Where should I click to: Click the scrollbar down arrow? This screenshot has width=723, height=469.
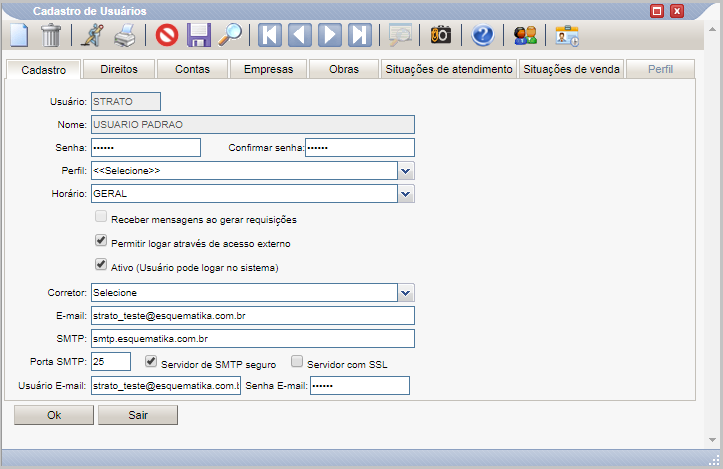point(712,440)
